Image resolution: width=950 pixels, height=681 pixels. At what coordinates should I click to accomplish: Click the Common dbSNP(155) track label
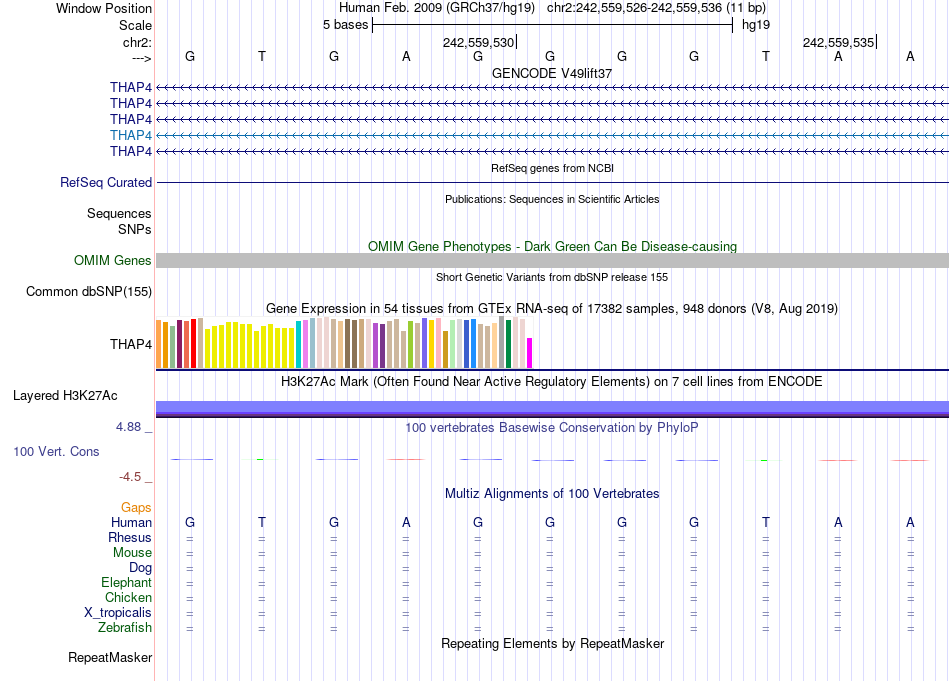coord(89,291)
